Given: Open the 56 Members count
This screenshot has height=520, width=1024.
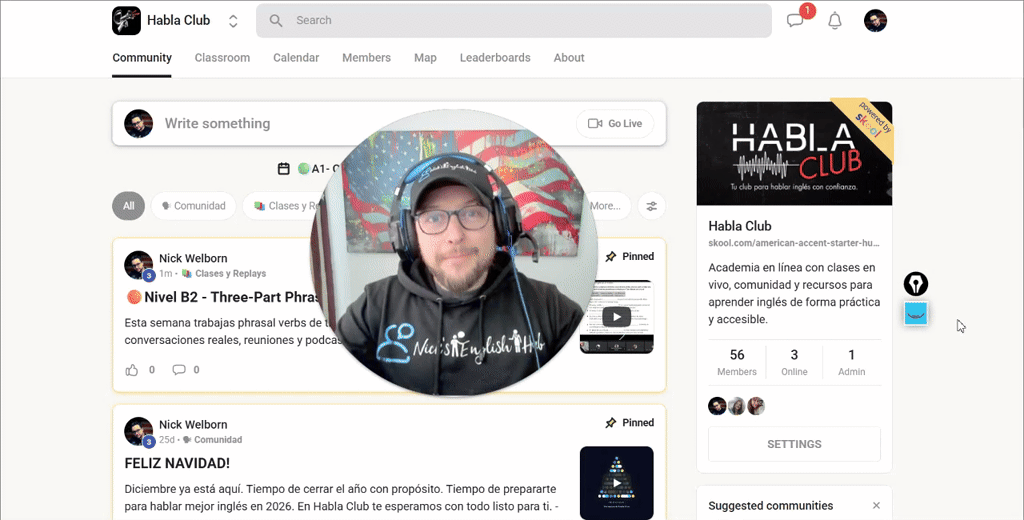Looking at the screenshot, I should (x=737, y=362).
